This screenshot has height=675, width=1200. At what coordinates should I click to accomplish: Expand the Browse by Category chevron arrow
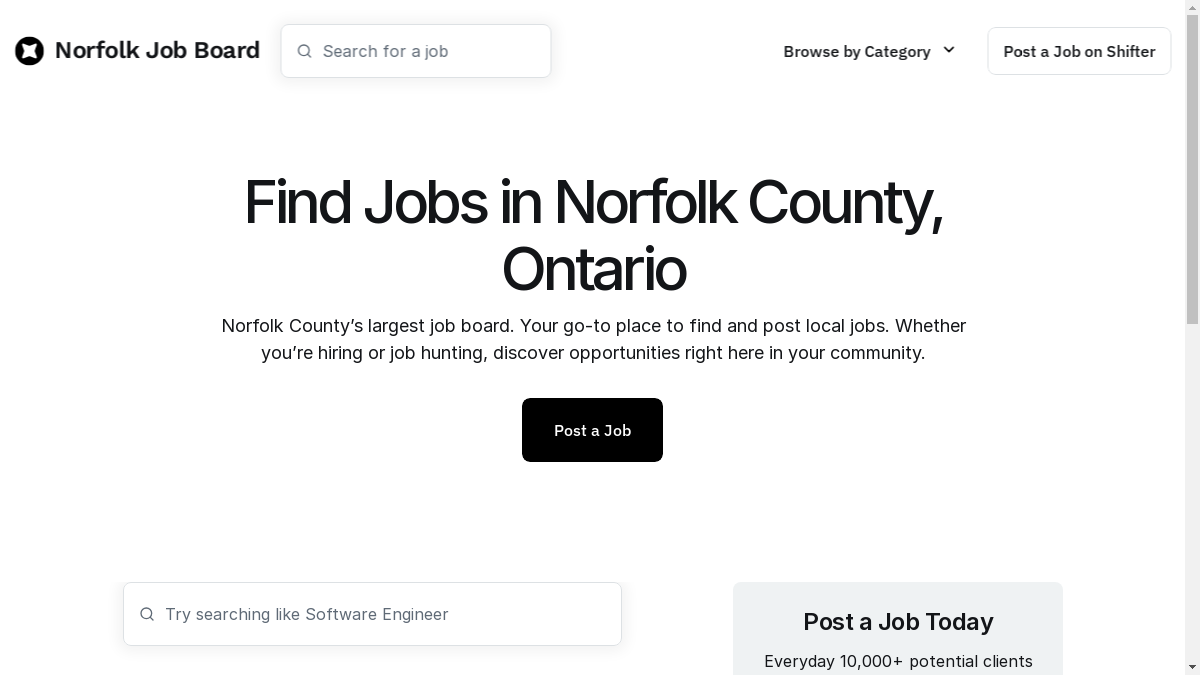949,50
